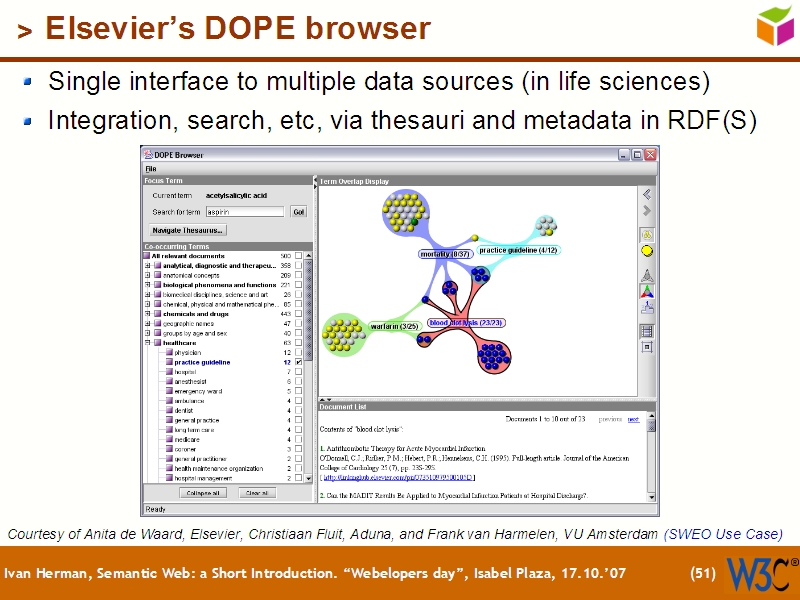Expand the chemicals and drugs tree node
800x600 pixels.
pyautogui.click(x=146, y=314)
